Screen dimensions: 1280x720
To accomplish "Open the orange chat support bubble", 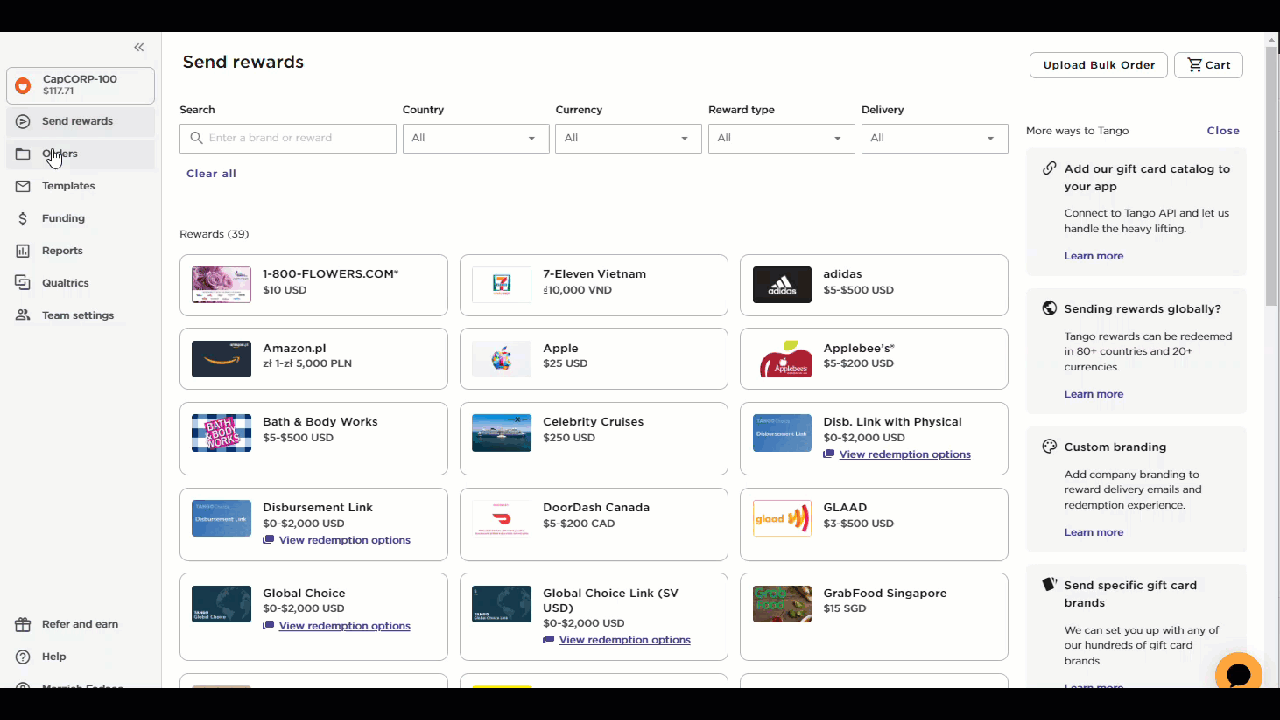I will tap(1237, 674).
